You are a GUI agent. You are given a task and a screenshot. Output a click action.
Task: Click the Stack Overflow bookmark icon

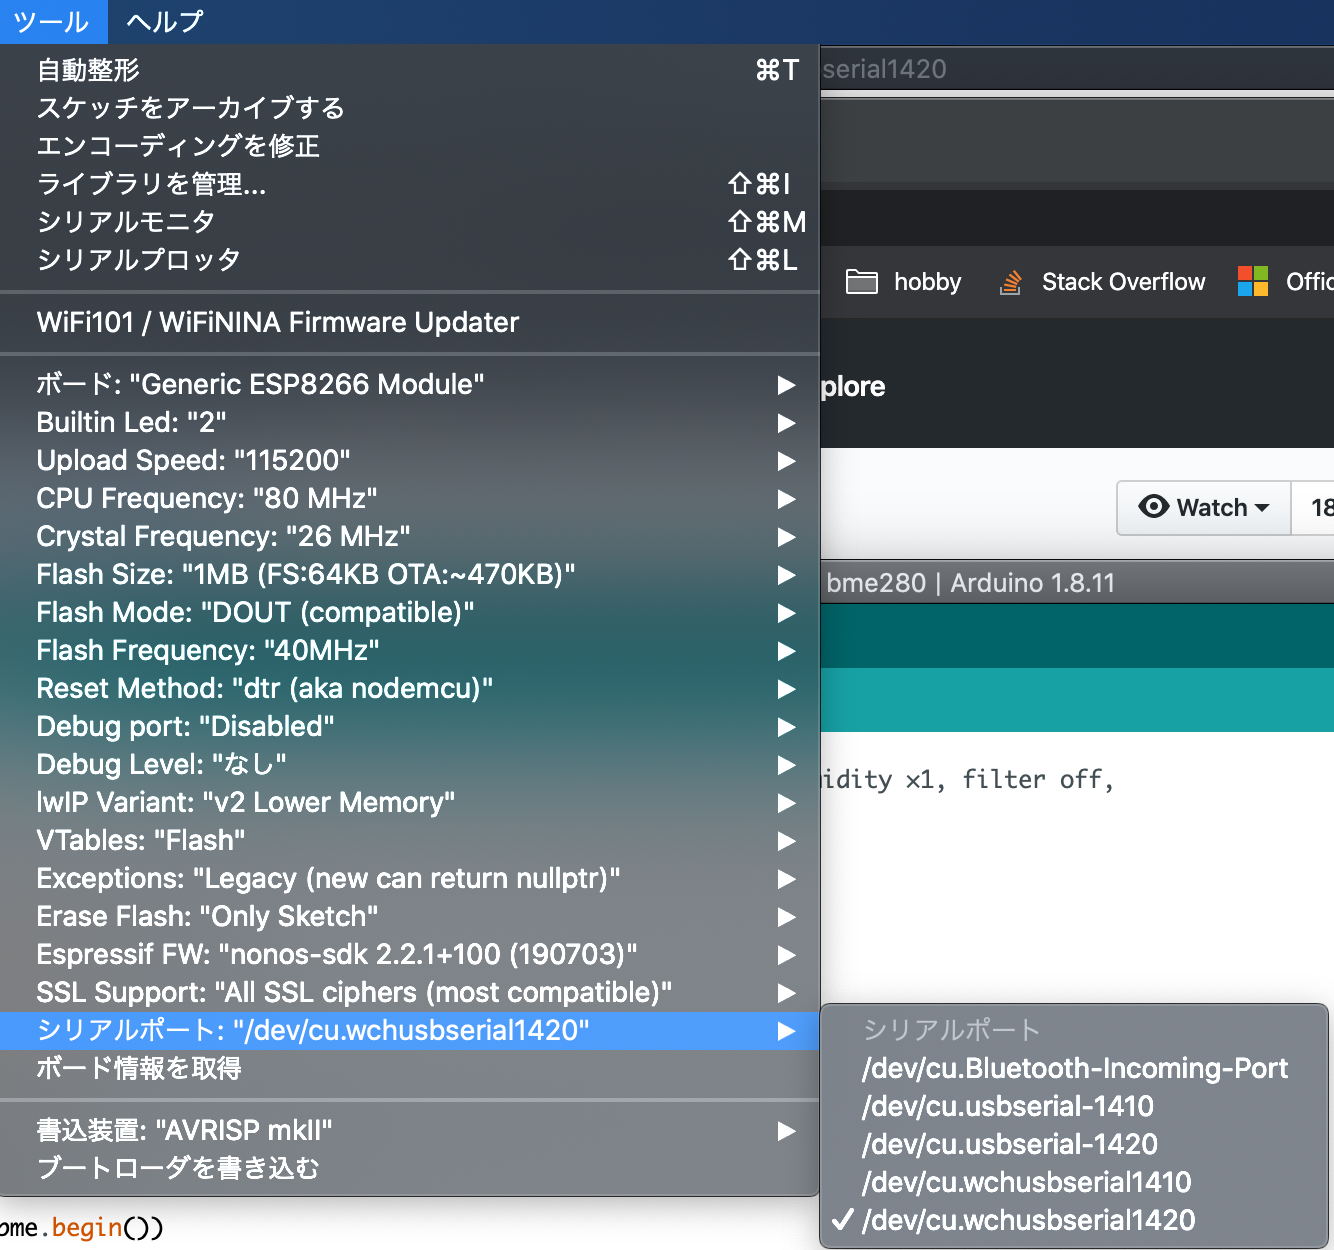point(1011,282)
